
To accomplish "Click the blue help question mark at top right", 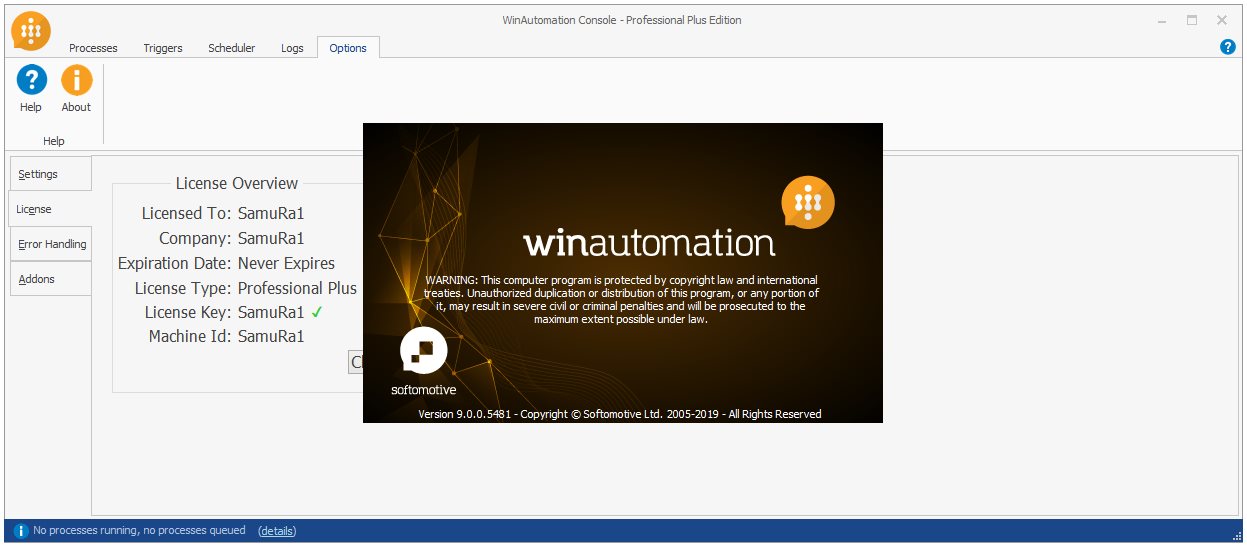I will click(1228, 47).
